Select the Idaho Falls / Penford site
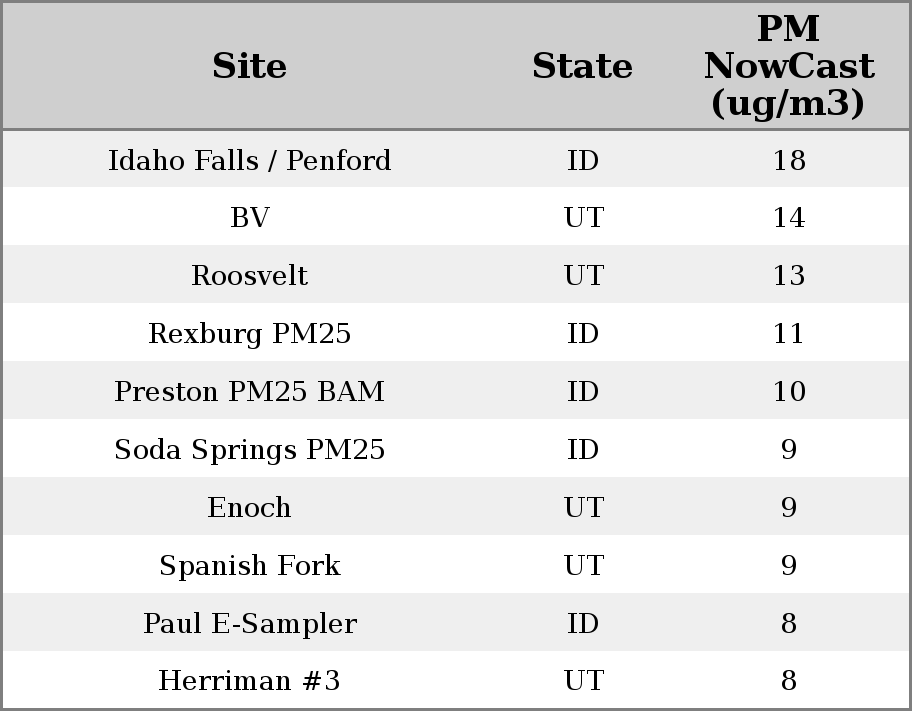This screenshot has width=912, height=711. [x=249, y=160]
